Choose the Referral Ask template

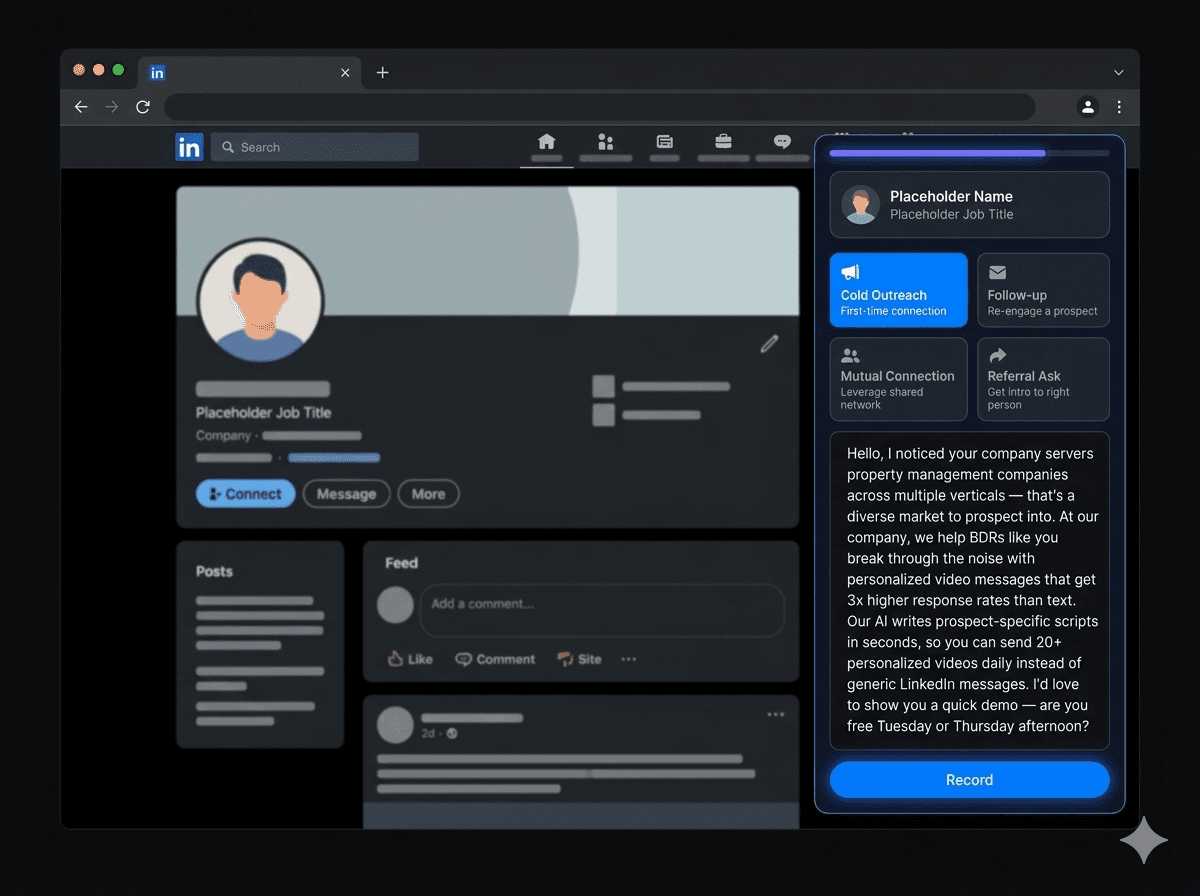tap(1043, 379)
